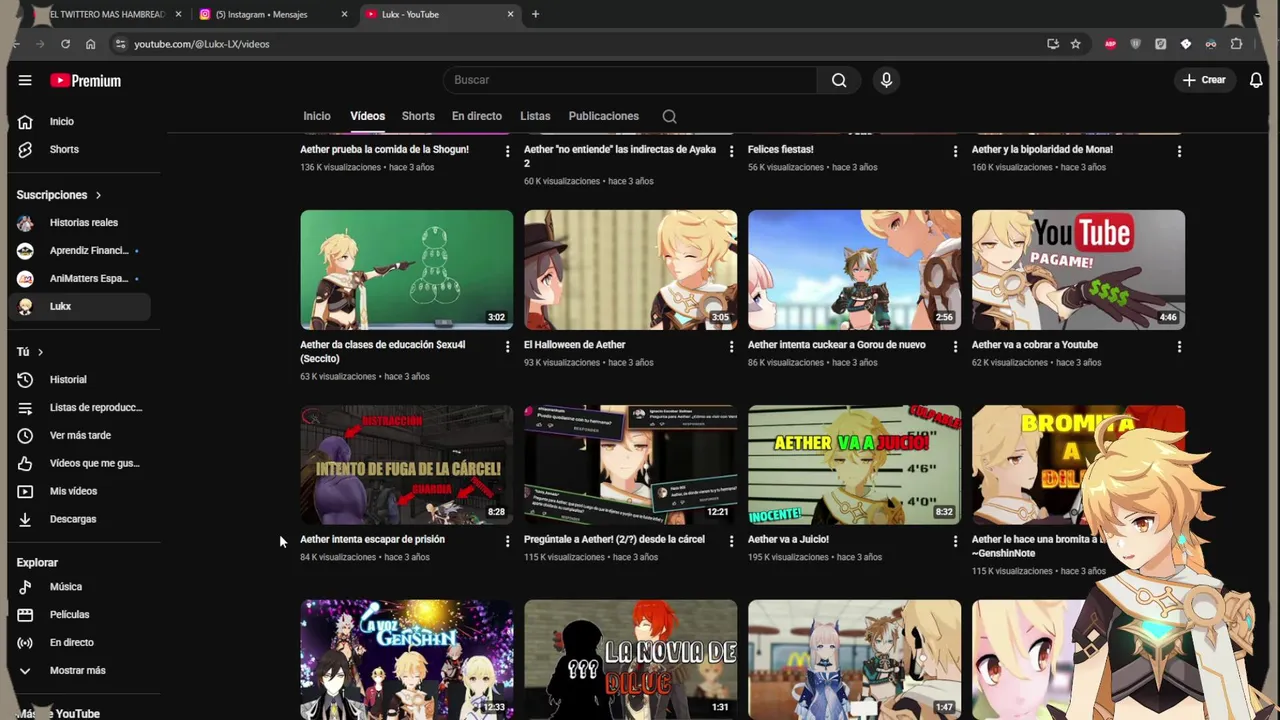1280x720 pixels.
Task: Switch to the Inicio channel tab
Action: pos(317,116)
